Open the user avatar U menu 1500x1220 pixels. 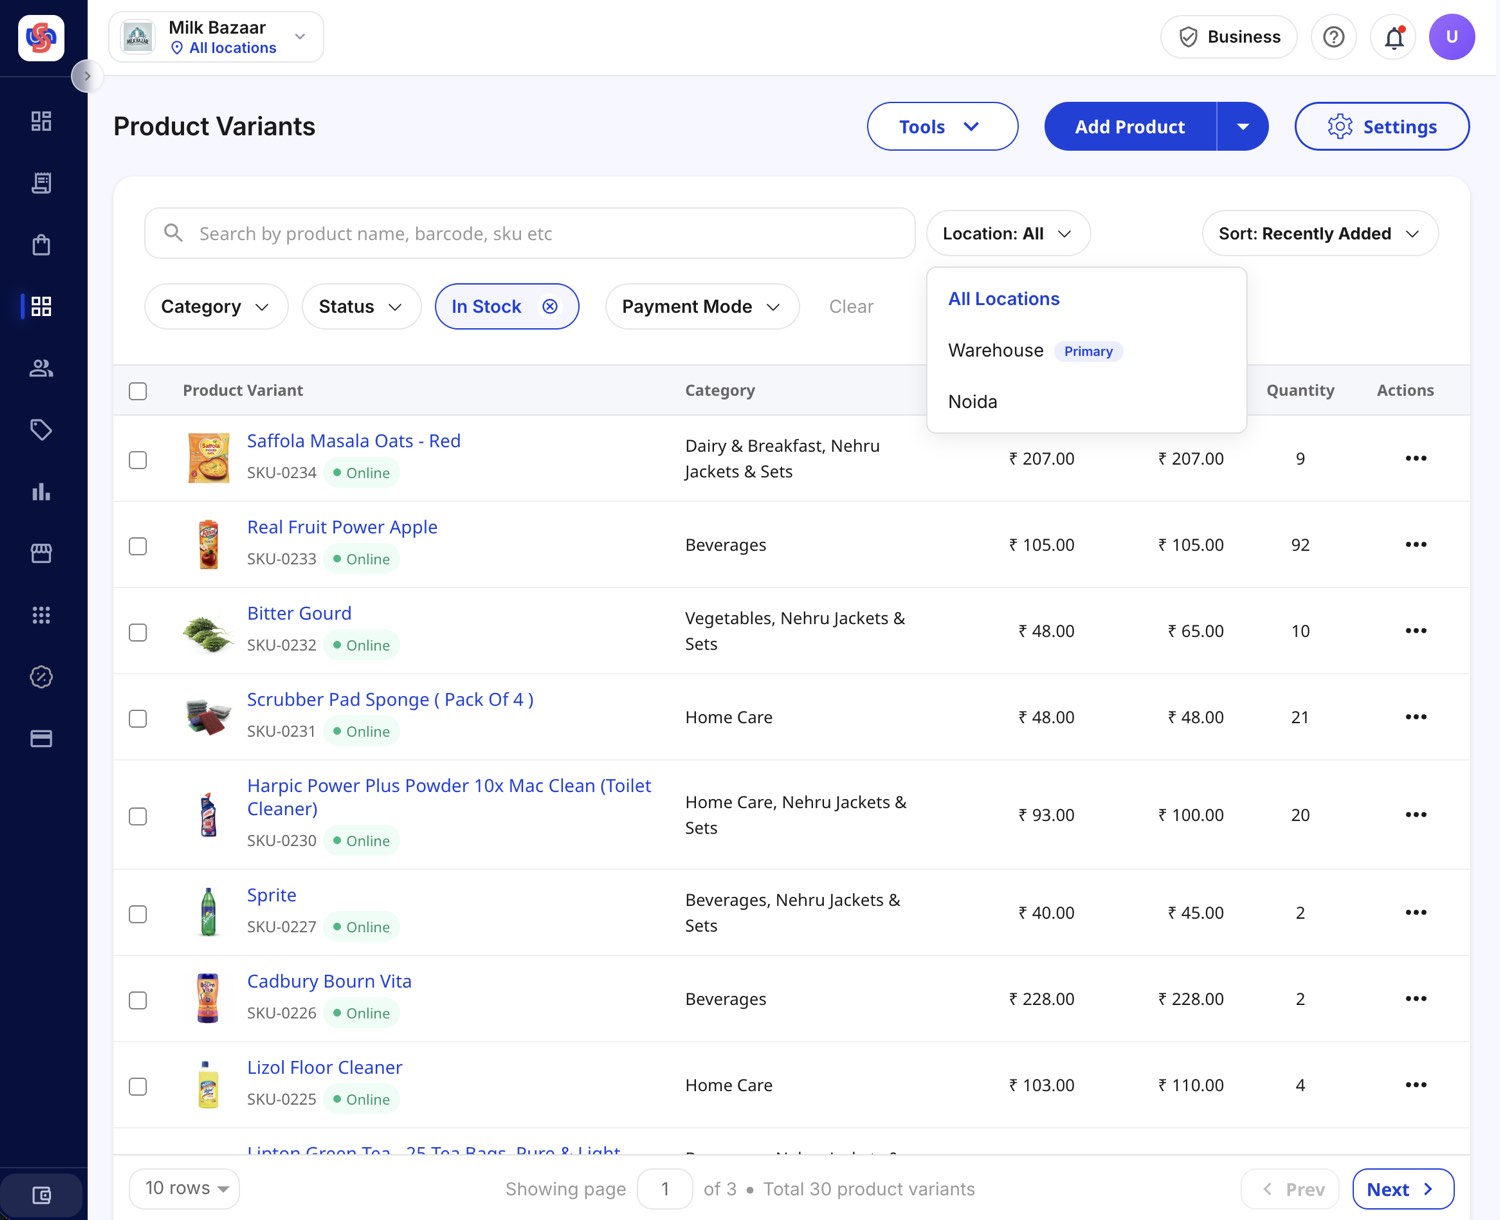click(x=1452, y=37)
